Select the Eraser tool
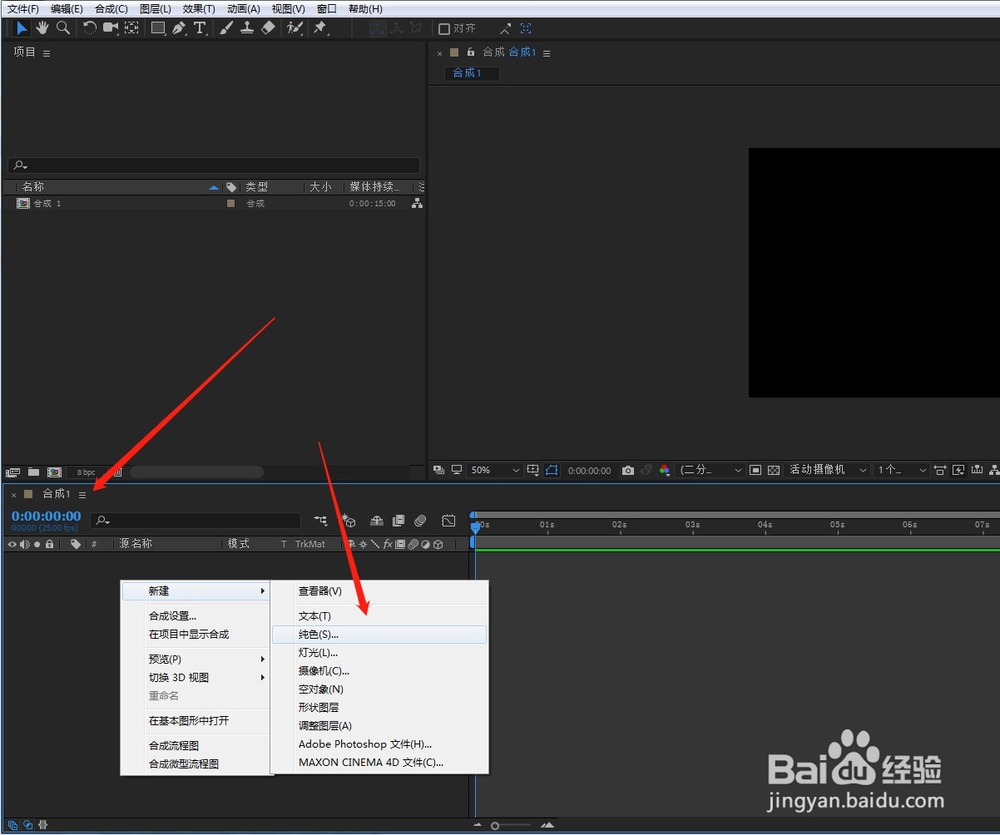The width and height of the screenshot is (1000, 835). point(268,28)
